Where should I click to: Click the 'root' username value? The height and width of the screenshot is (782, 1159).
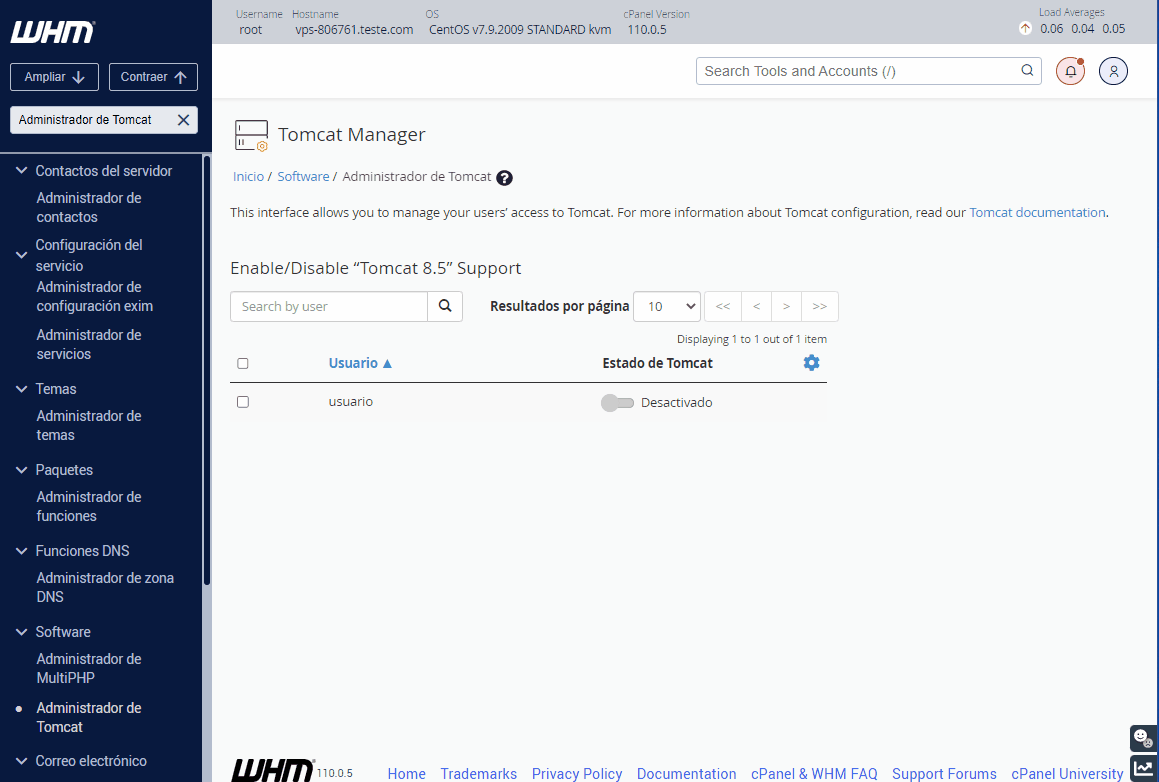tap(251, 30)
